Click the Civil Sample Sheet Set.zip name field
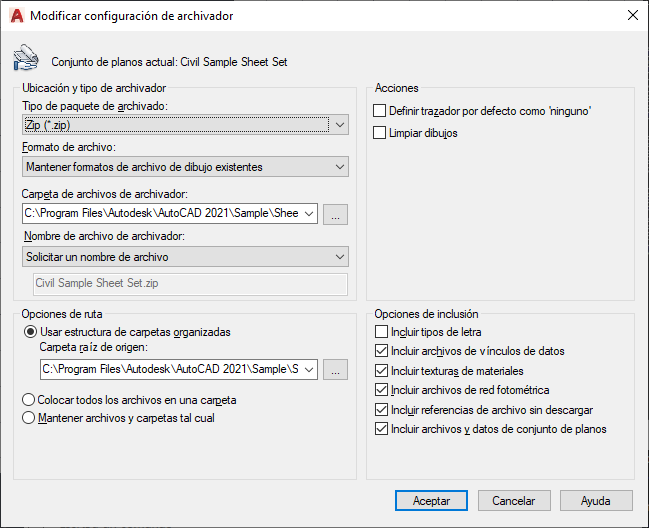This screenshot has width=649, height=528. (x=190, y=283)
